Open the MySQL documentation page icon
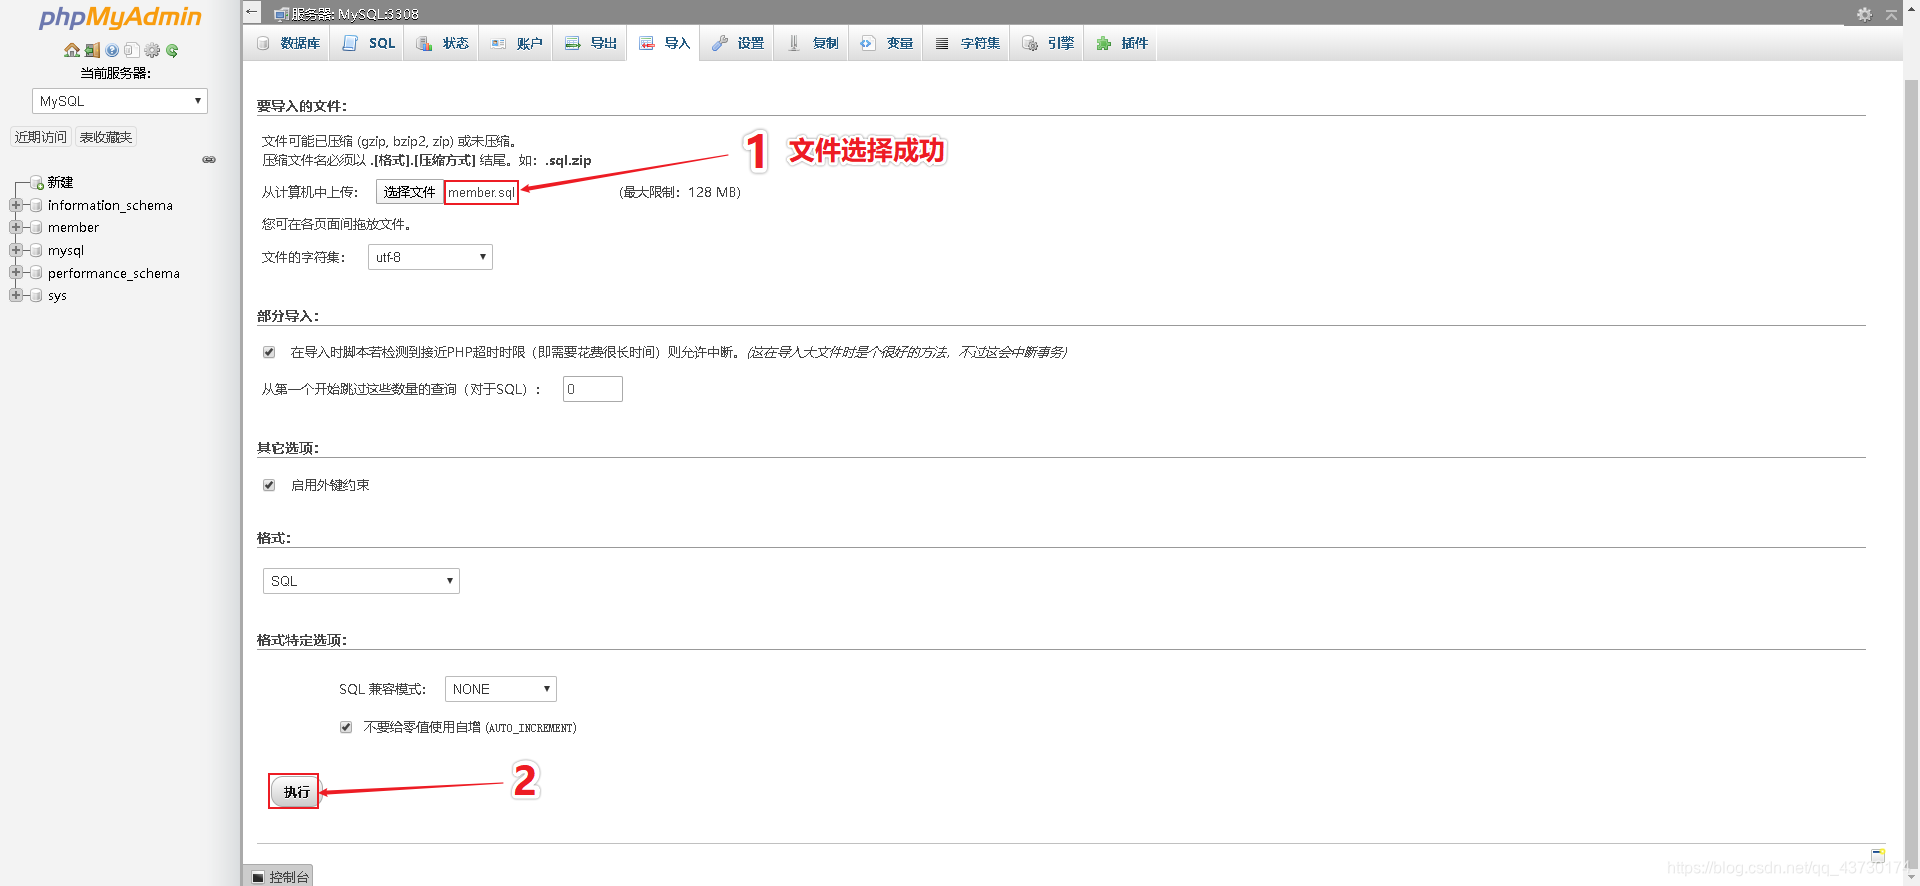 131,50
